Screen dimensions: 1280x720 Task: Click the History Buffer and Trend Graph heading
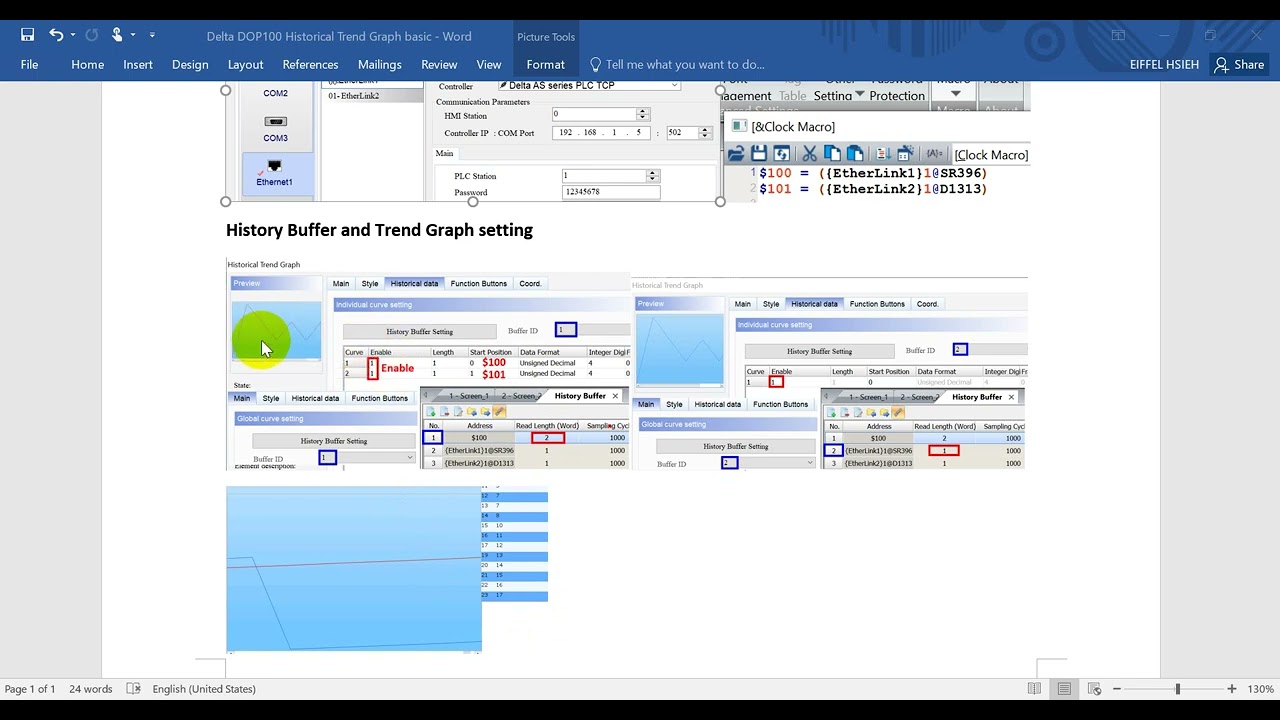click(x=379, y=230)
